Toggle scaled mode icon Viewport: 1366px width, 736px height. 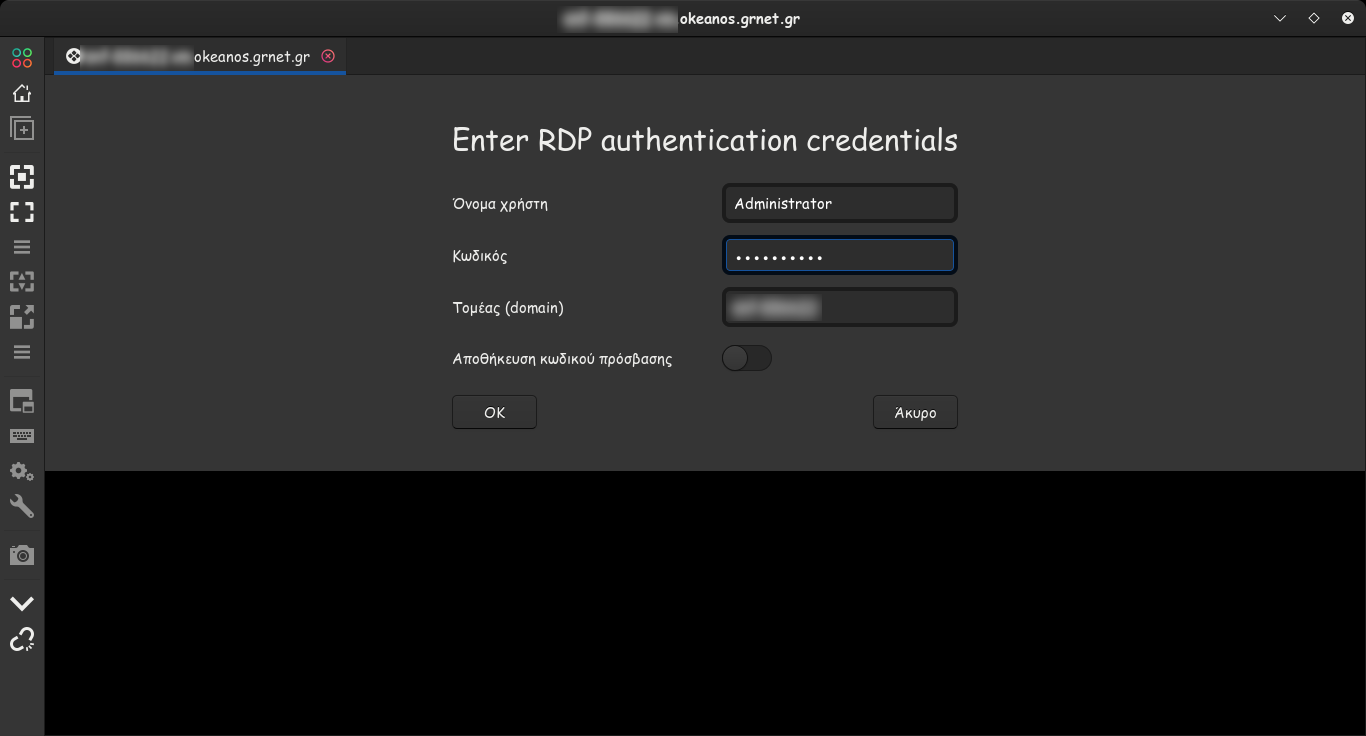[22, 317]
